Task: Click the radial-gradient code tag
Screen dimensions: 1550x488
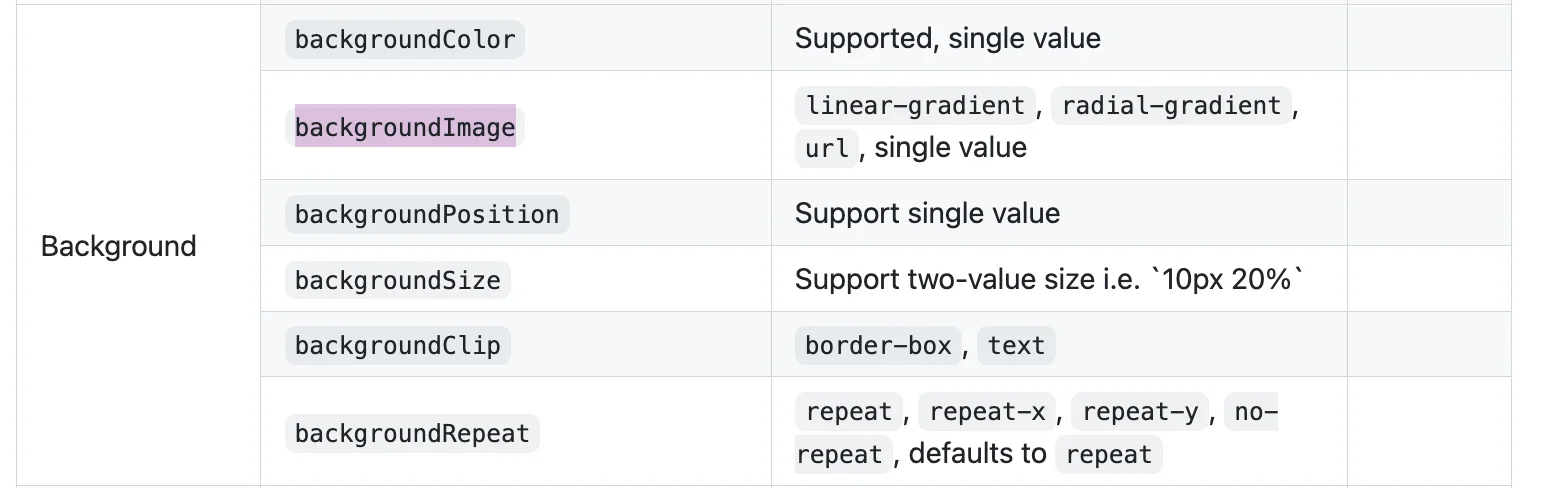Action: click(x=1171, y=105)
